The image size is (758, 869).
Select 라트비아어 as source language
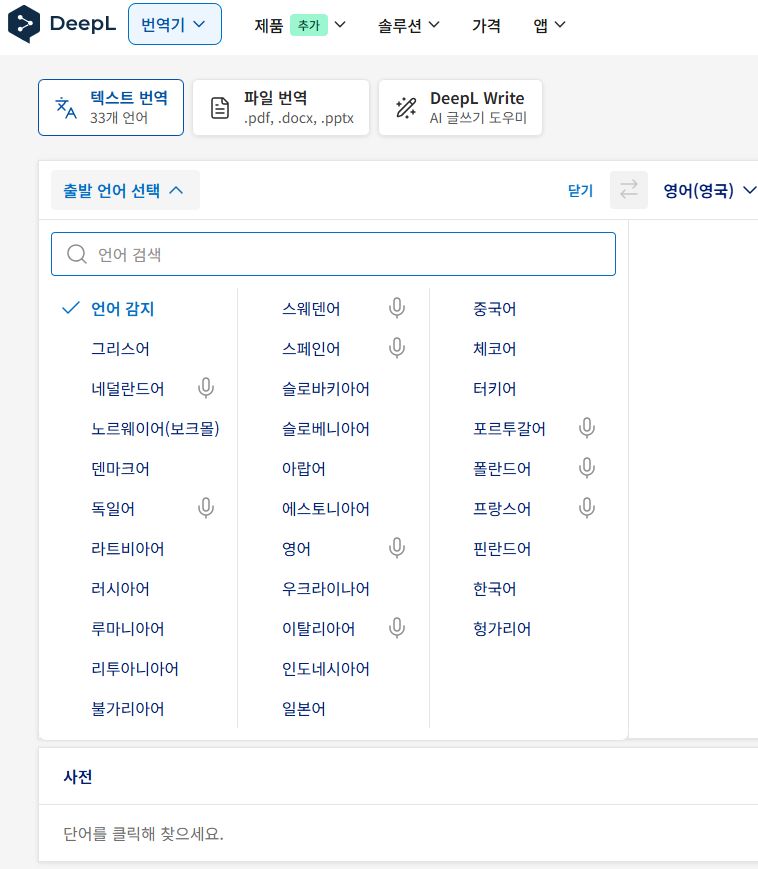pos(127,548)
